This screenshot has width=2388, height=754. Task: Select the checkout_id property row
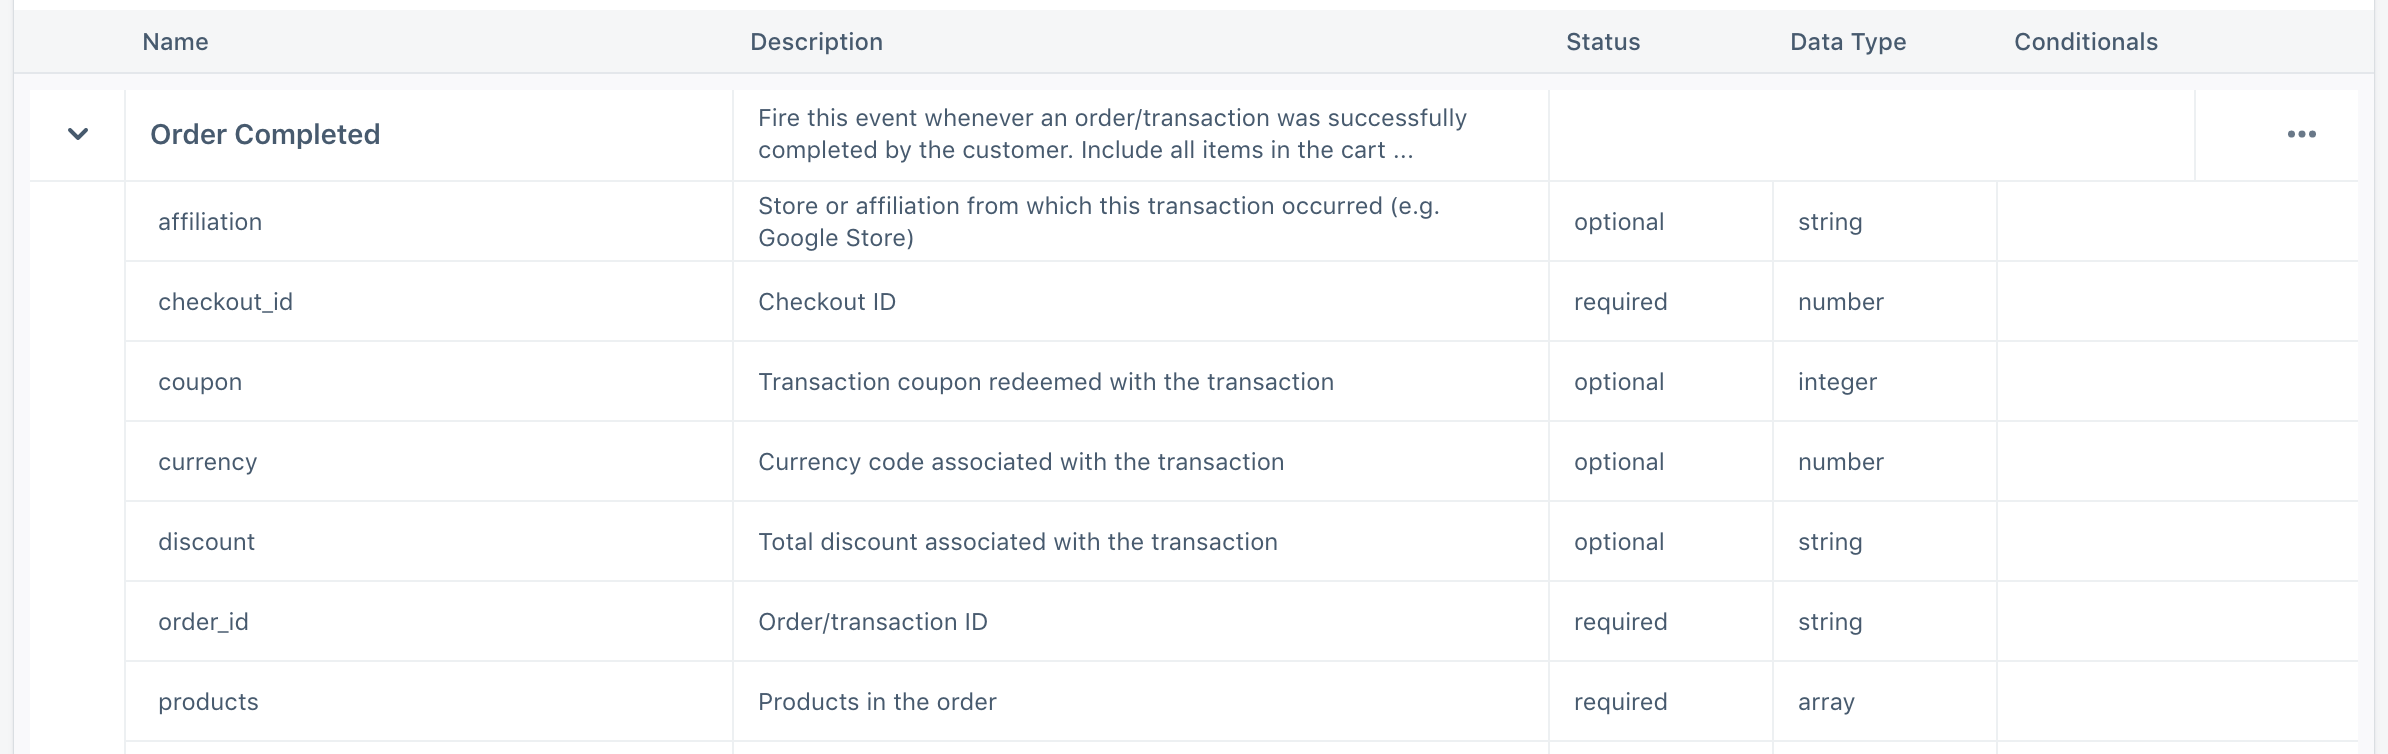tap(226, 301)
